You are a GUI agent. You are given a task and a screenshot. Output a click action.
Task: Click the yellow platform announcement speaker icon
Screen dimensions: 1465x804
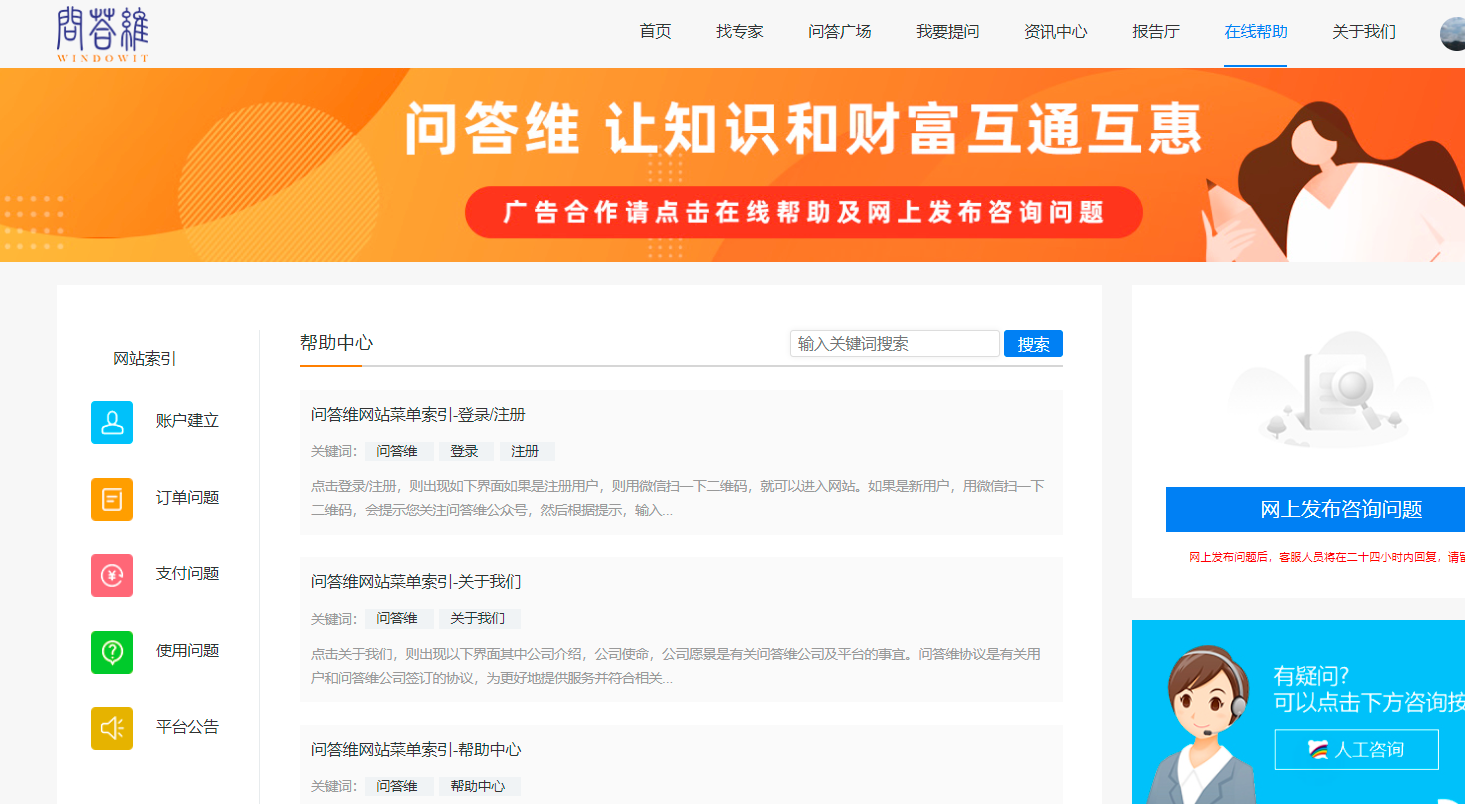click(x=112, y=728)
